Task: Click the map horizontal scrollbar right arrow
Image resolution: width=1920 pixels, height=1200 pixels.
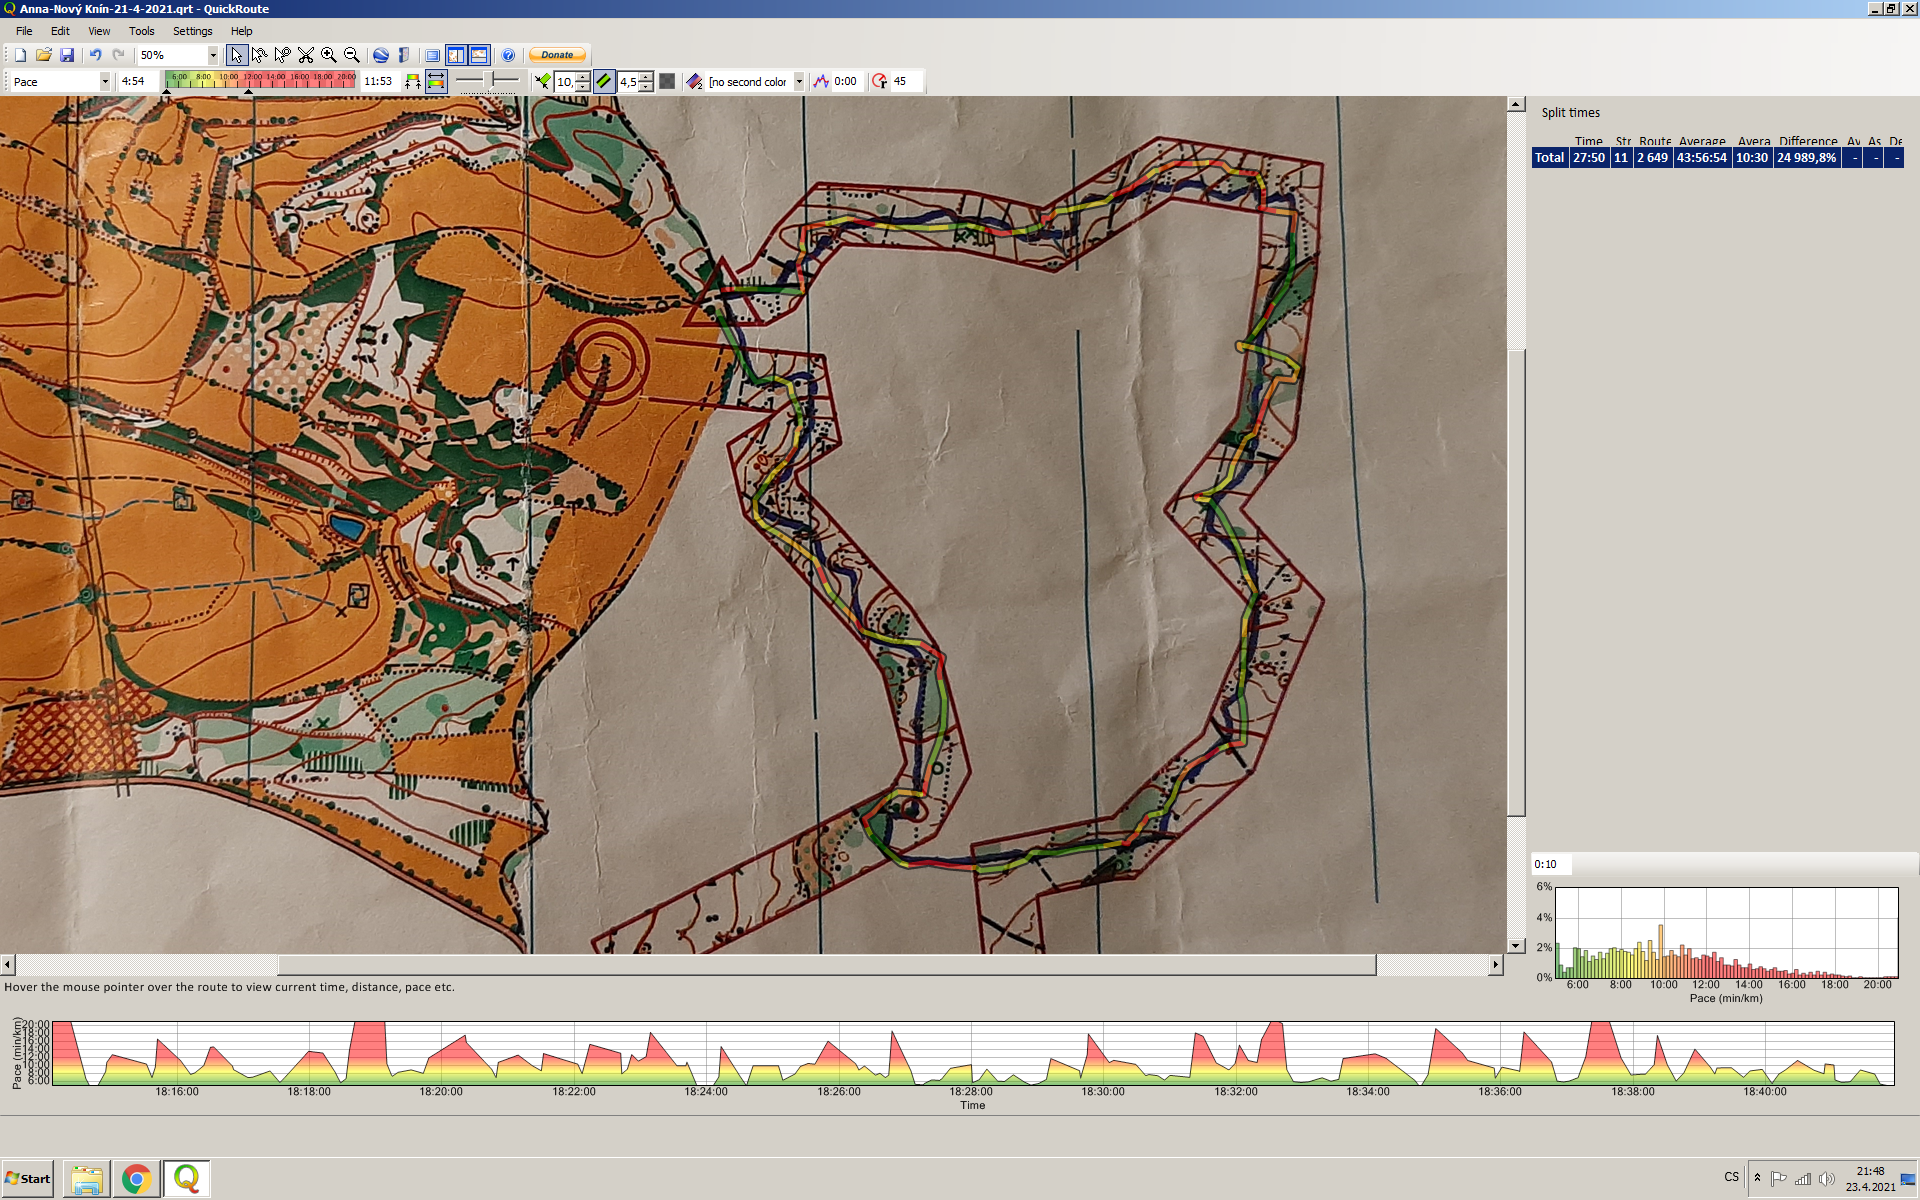Action: click(x=1495, y=965)
